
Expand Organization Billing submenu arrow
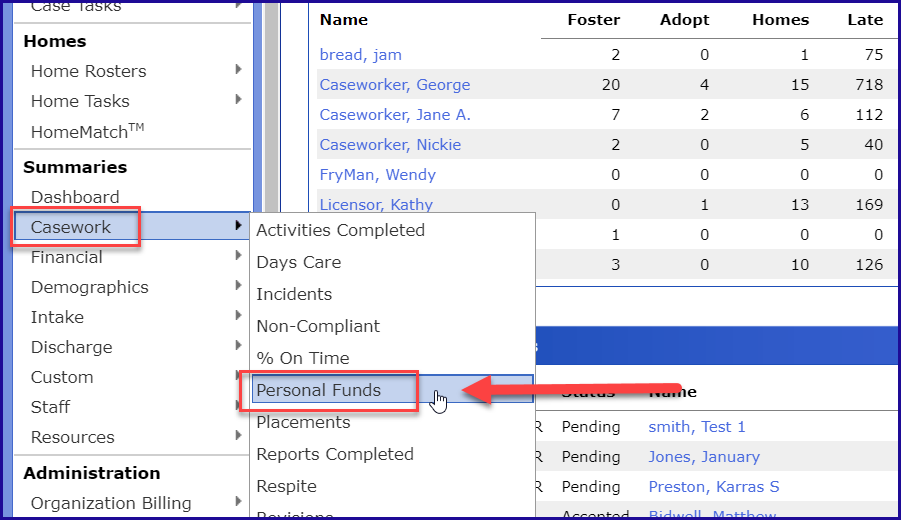238,501
